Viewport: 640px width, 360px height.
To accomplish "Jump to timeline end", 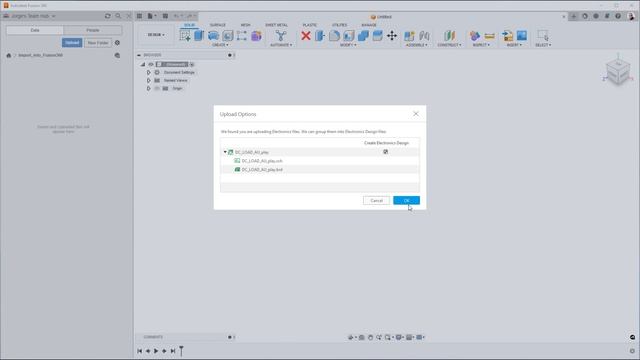I will (x=173, y=351).
